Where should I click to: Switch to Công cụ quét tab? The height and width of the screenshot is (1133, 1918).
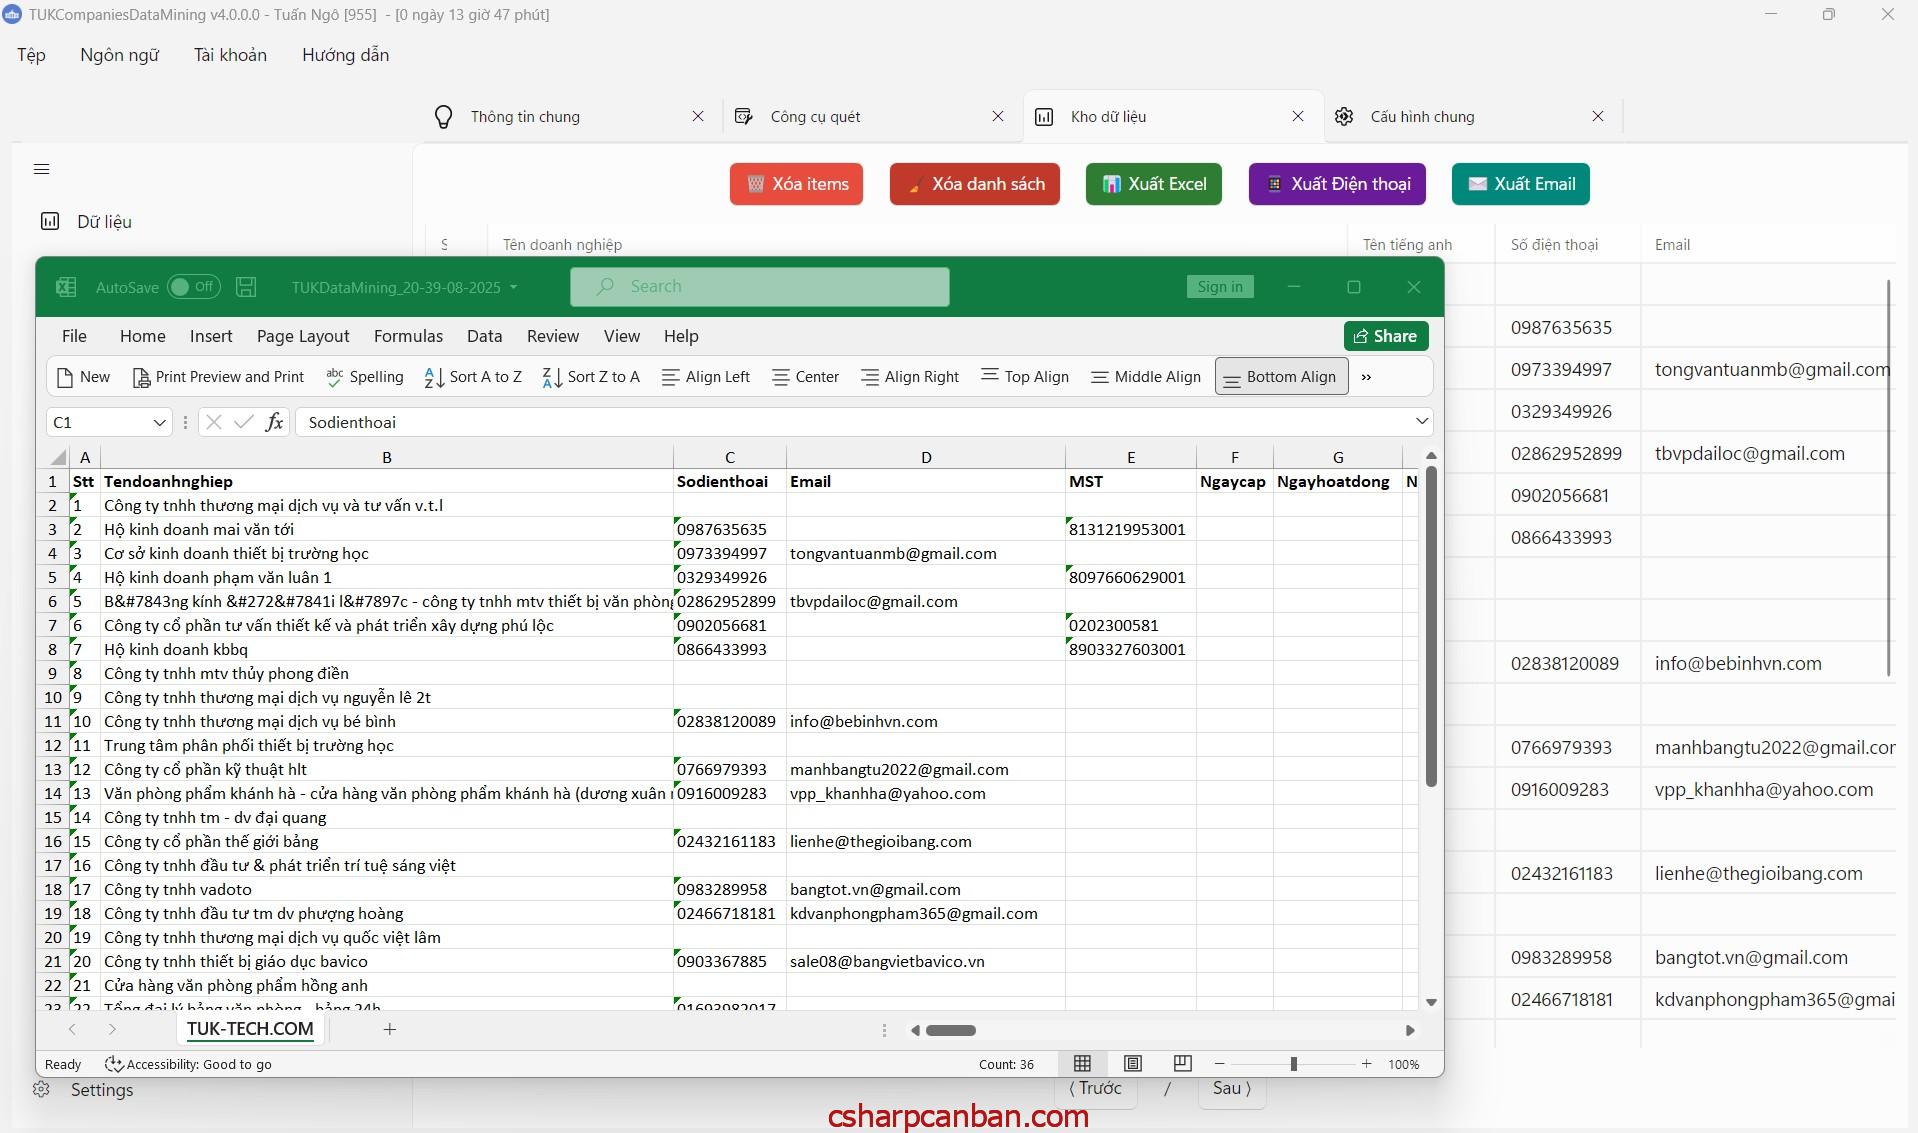point(815,117)
